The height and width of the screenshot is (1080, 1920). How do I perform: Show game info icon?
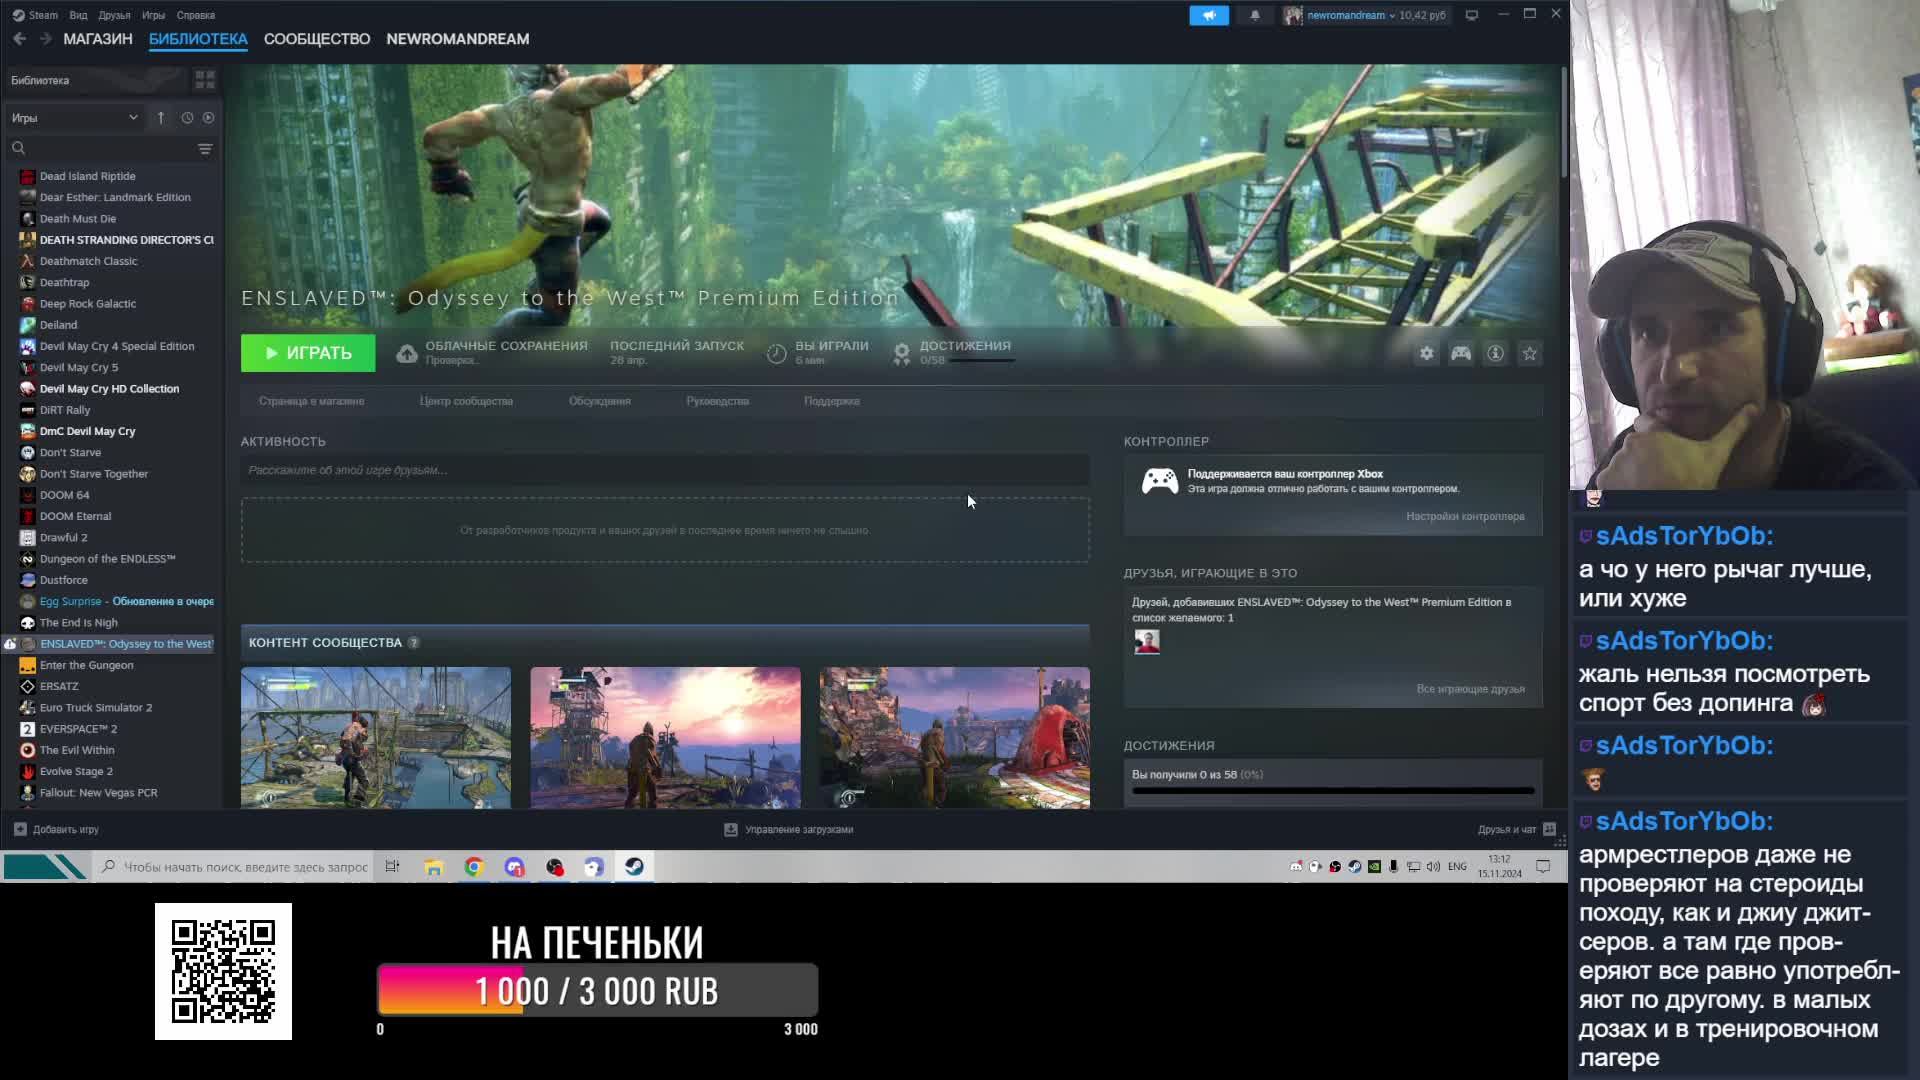pos(1495,353)
